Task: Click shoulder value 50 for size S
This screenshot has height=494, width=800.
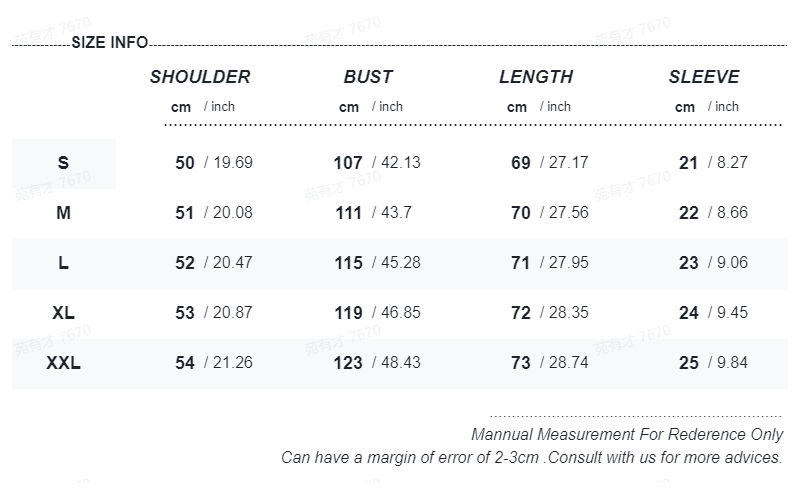Action: click(x=185, y=163)
